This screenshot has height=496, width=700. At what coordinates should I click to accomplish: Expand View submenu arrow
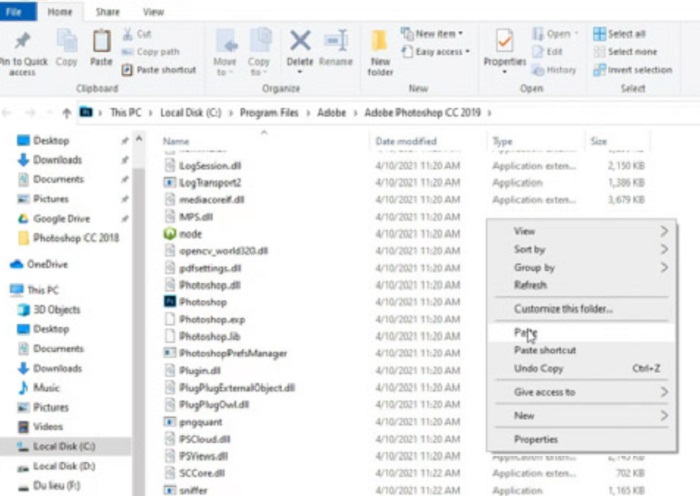(x=664, y=231)
